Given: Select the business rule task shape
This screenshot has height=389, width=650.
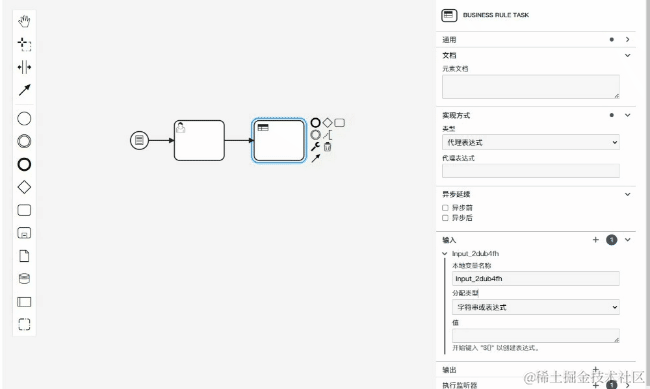Looking at the screenshot, I should coord(279,140).
